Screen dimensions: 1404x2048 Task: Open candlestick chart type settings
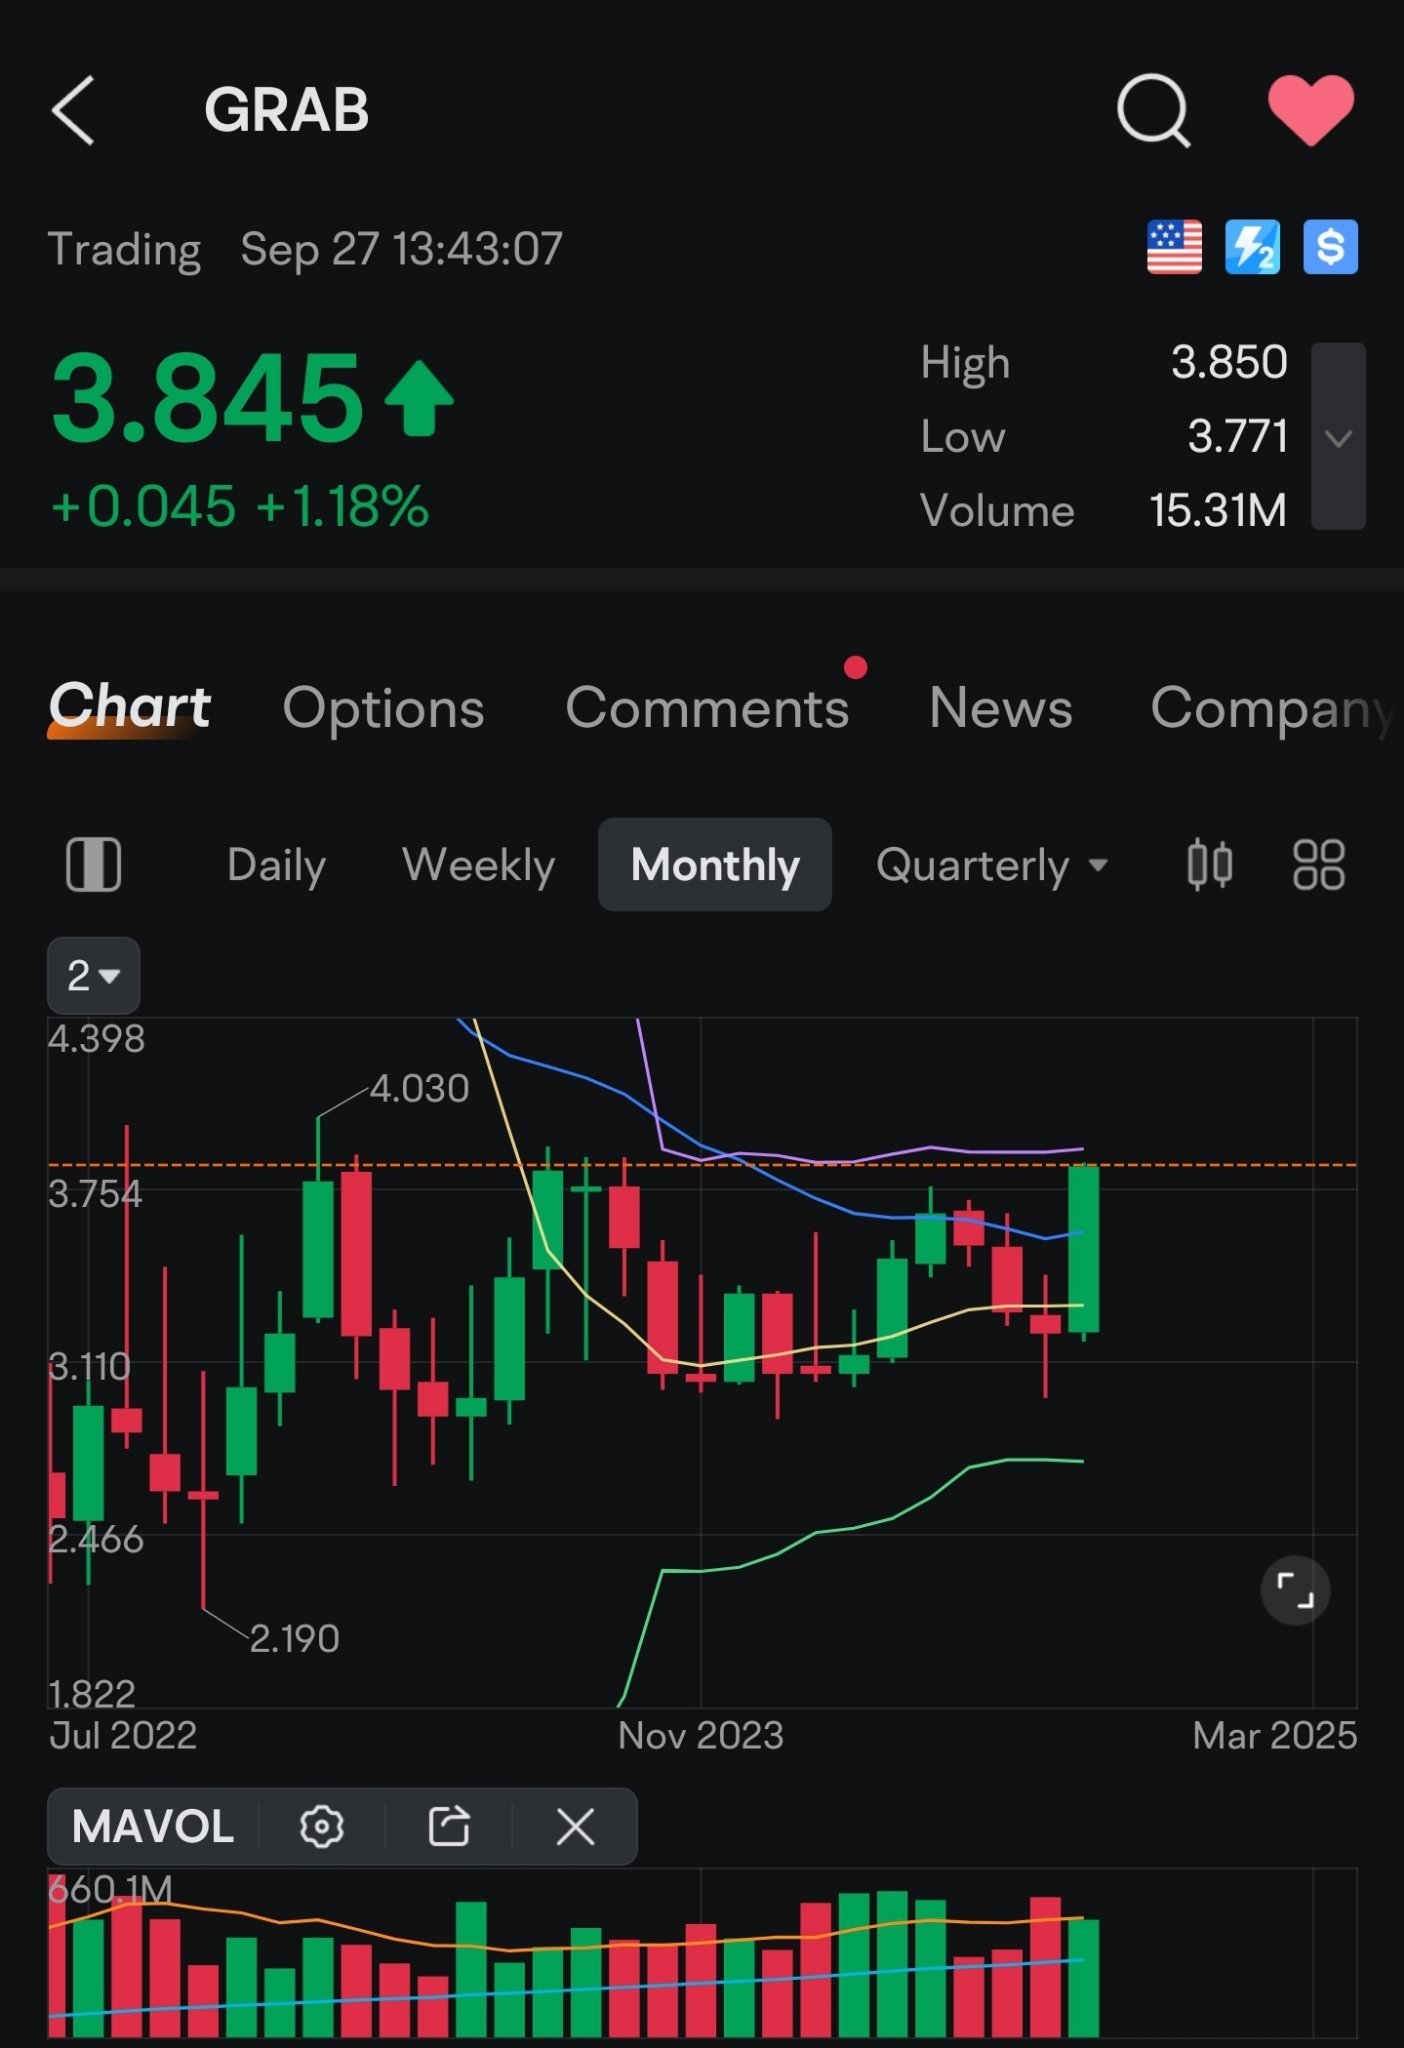(x=1210, y=865)
